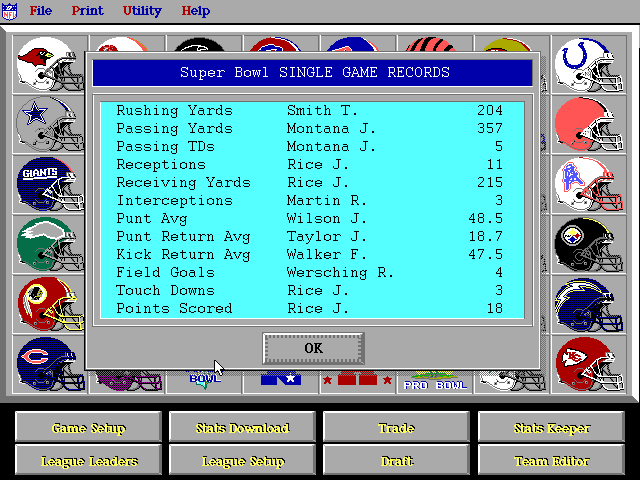The width and height of the screenshot is (640, 480).
Task: Click the value 47.5
Action: coord(485,254)
